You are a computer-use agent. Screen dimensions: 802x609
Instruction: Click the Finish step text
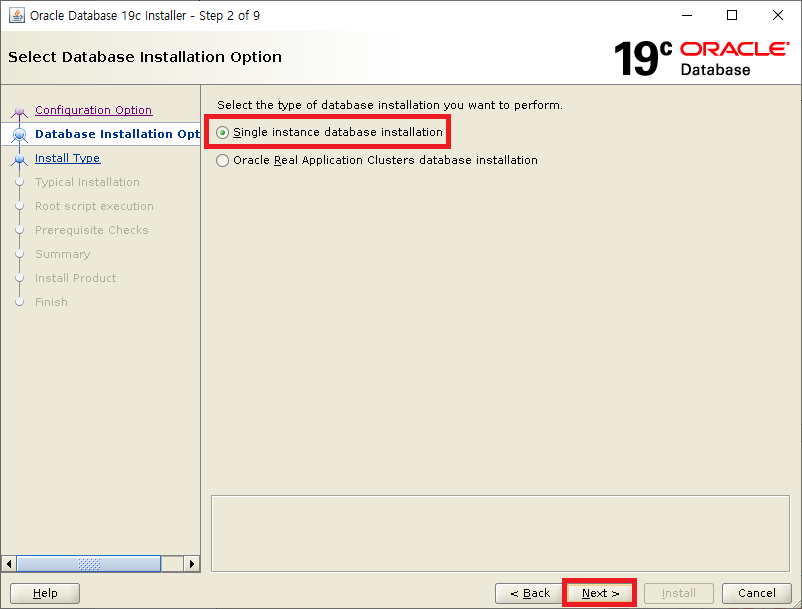pos(51,302)
